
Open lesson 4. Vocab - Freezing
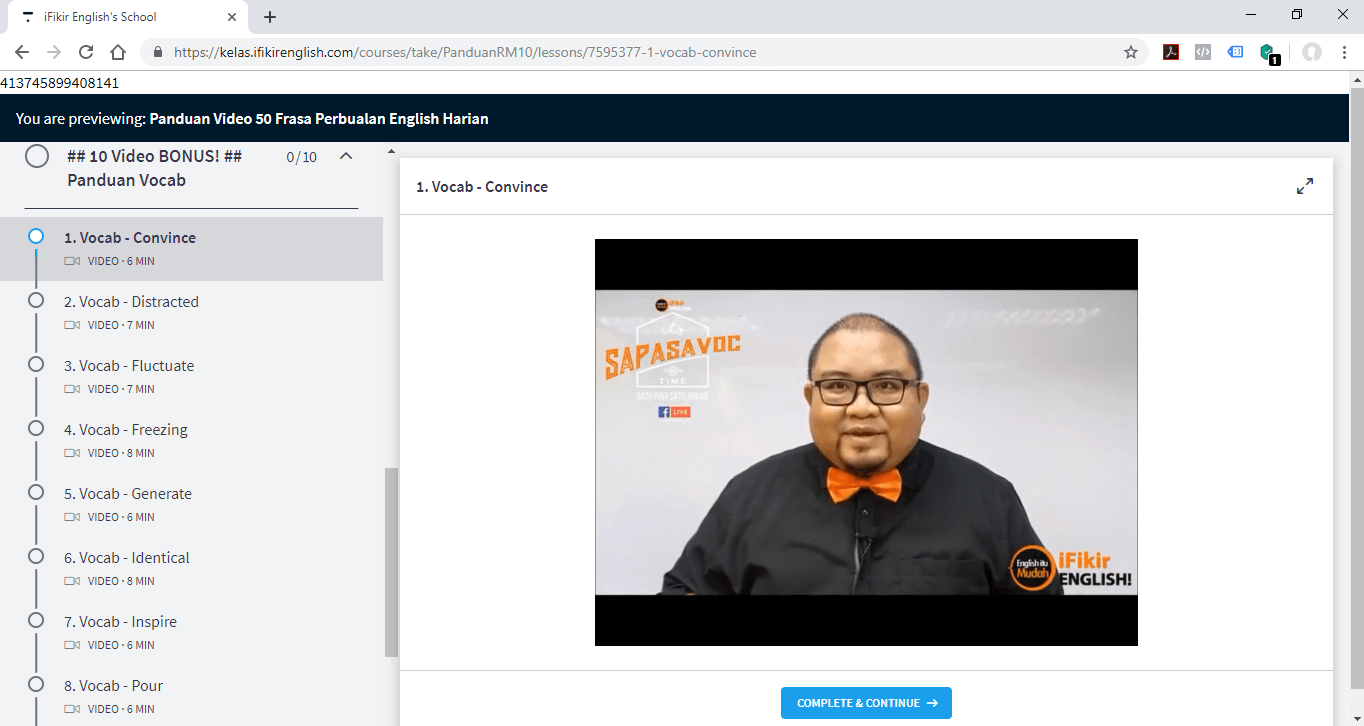coord(125,430)
